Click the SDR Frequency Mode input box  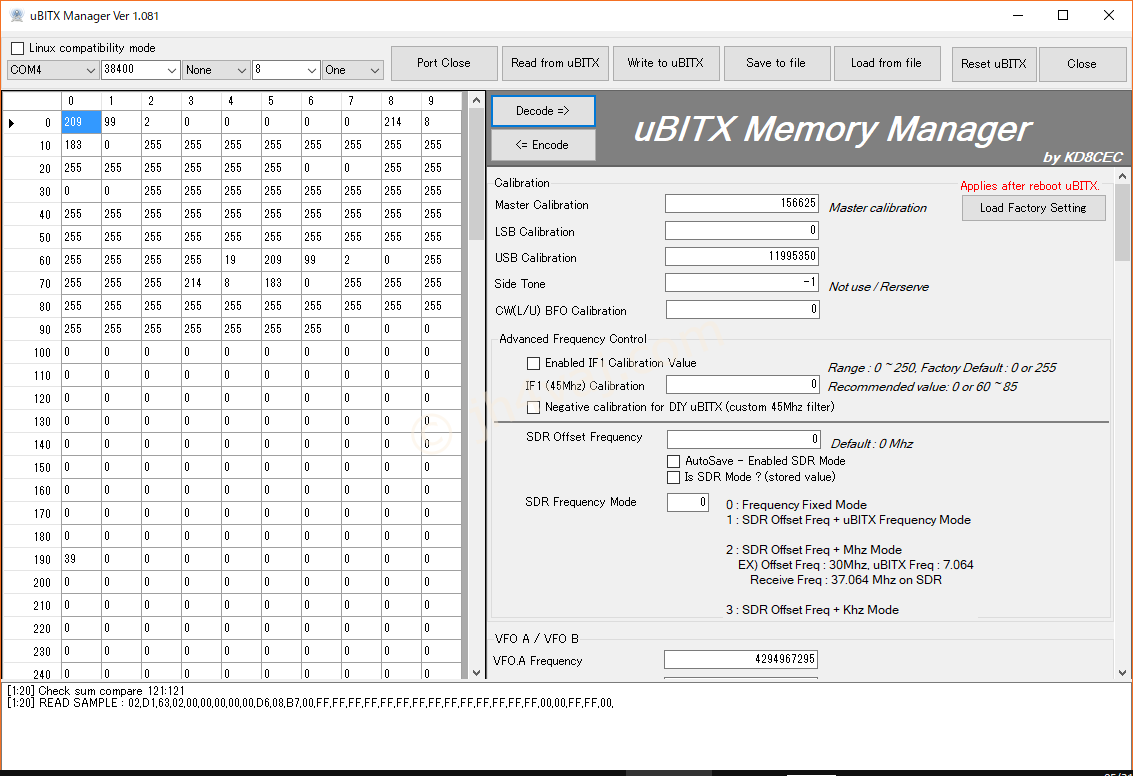tap(688, 502)
